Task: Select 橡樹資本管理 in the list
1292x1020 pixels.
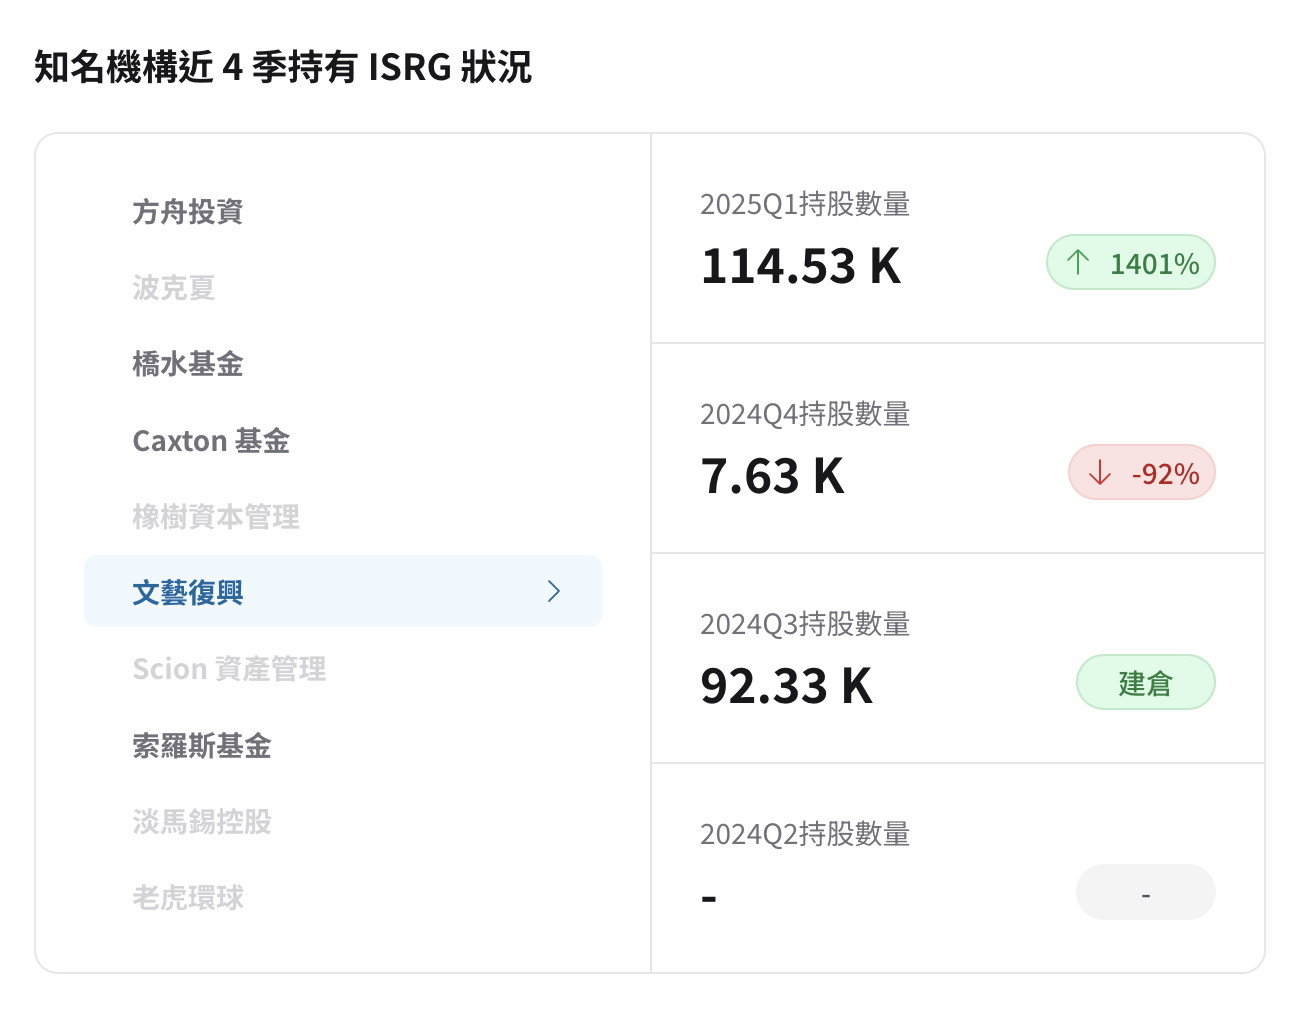Action: click(216, 517)
